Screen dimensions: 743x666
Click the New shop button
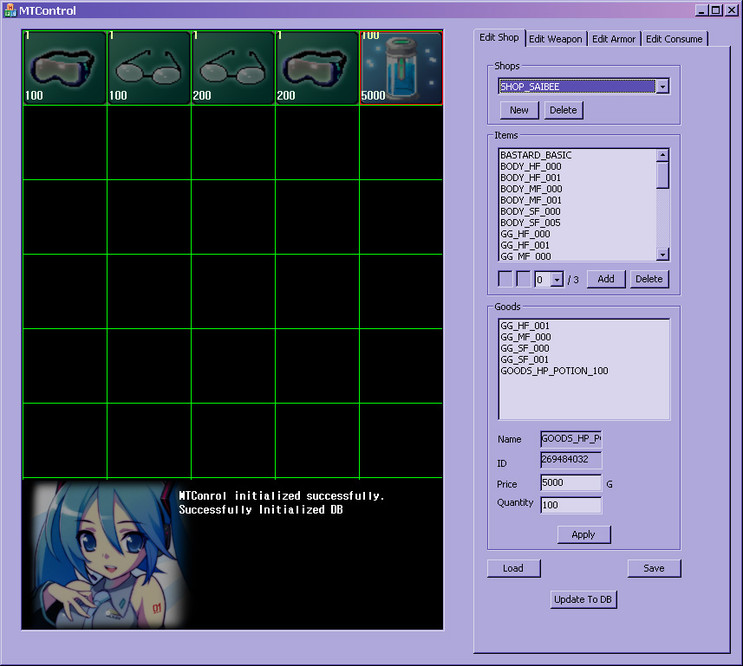click(x=518, y=110)
